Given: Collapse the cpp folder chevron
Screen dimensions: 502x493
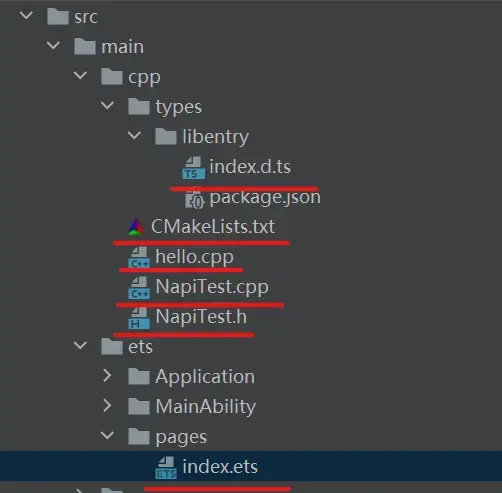Looking at the screenshot, I should [80, 75].
